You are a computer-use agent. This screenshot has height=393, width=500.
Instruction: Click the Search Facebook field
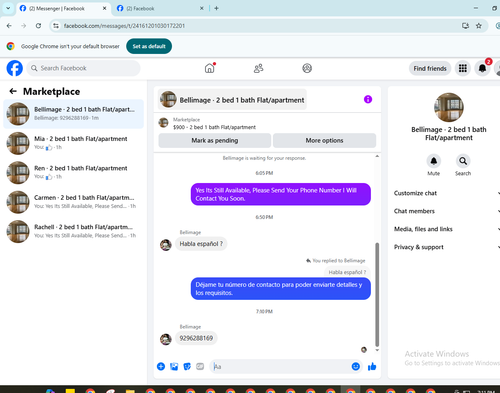83,68
